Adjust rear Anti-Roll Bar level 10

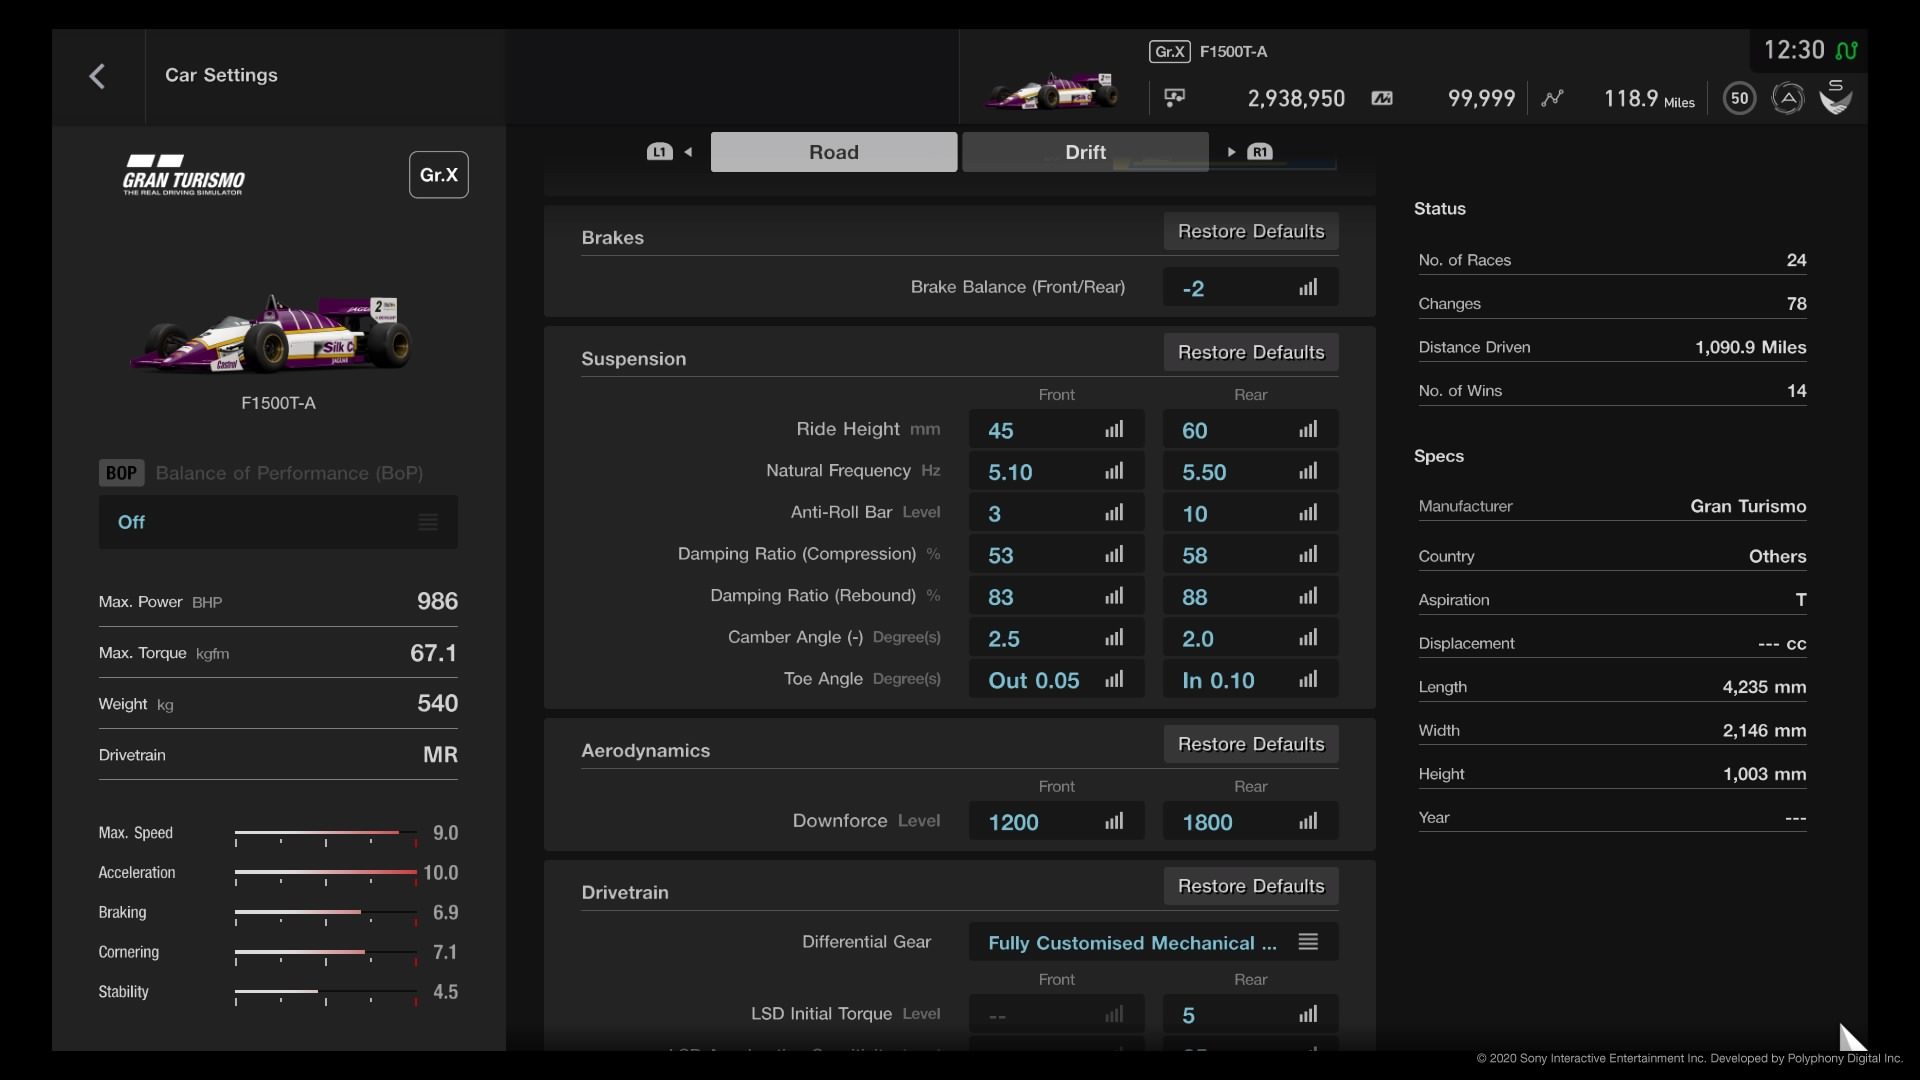pyautogui.click(x=1250, y=514)
